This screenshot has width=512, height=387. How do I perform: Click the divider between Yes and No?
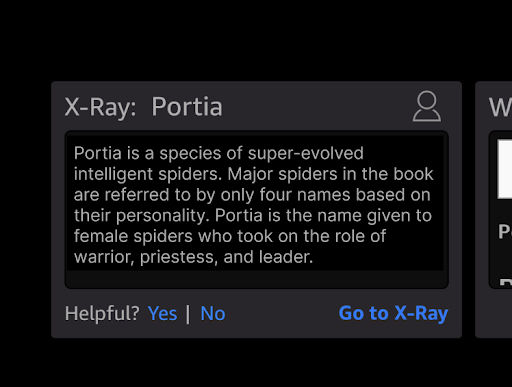coord(188,314)
